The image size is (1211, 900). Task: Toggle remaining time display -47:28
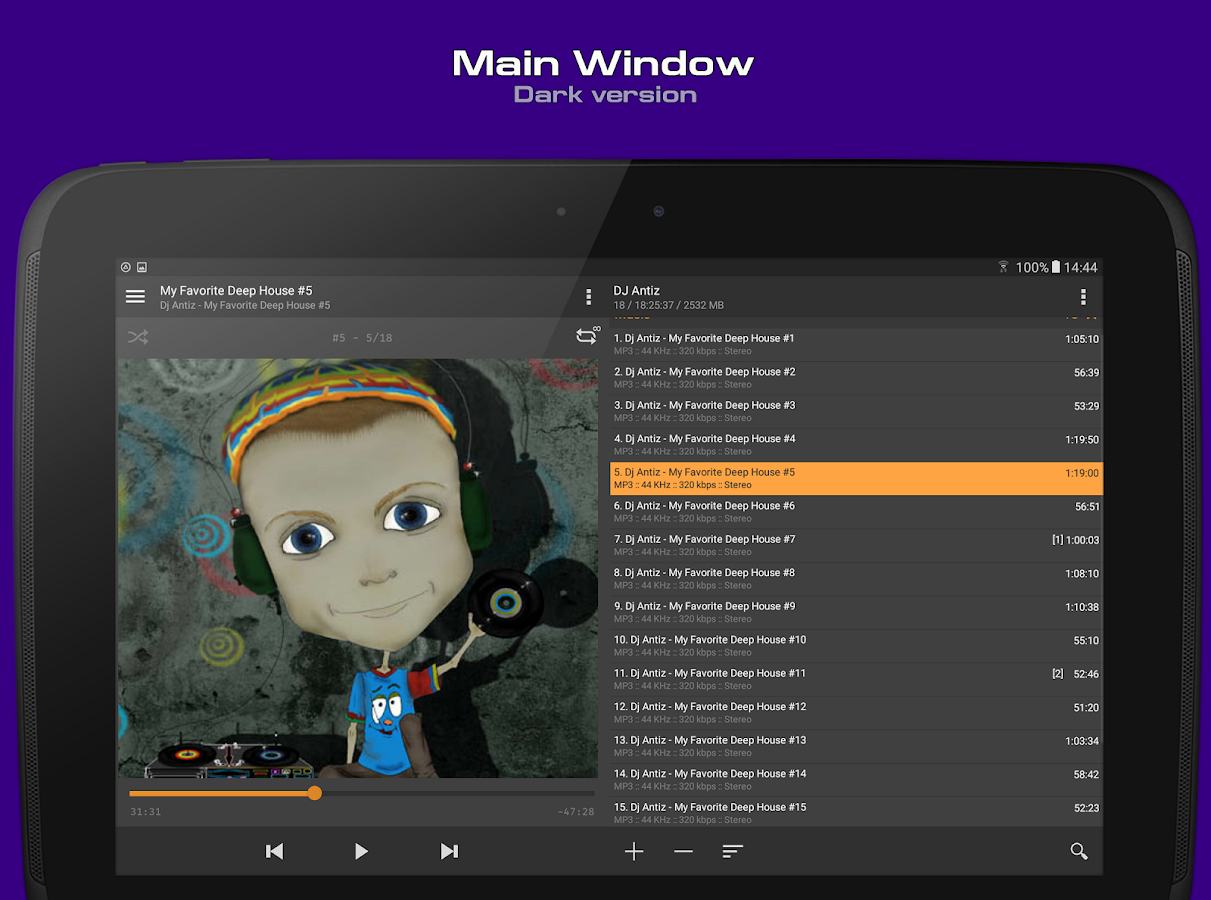[x=576, y=812]
